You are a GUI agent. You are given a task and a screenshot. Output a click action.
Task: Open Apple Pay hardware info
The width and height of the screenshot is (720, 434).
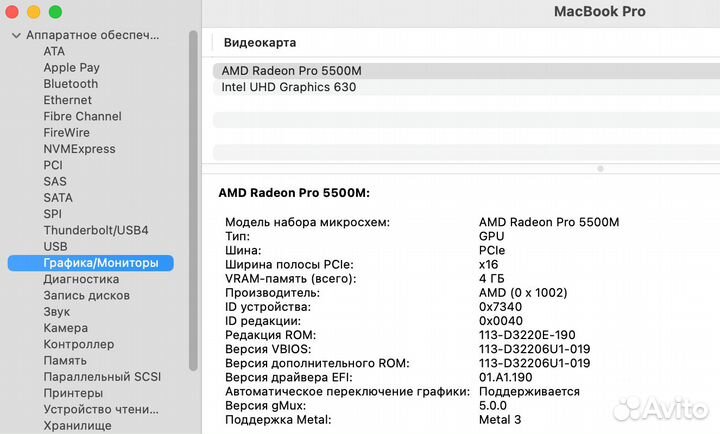pyautogui.click(x=72, y=68)
